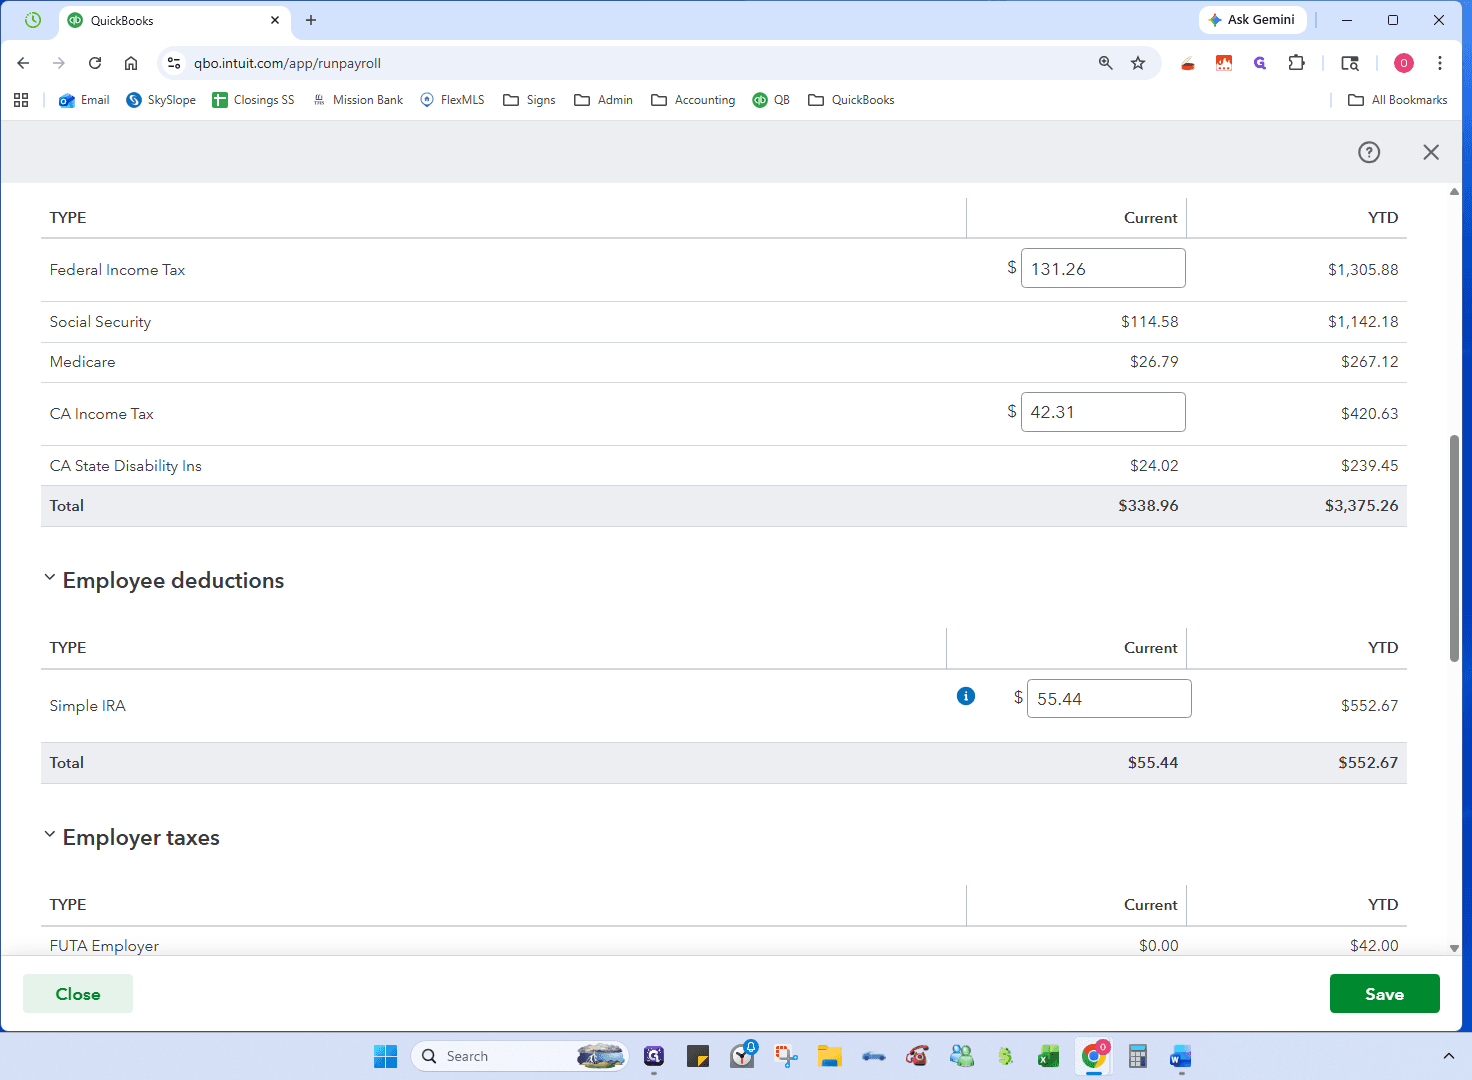Open Excel from the taskbar
The width and height of the screenshot is (1472, 1080).
[x=1048, y=1056]
